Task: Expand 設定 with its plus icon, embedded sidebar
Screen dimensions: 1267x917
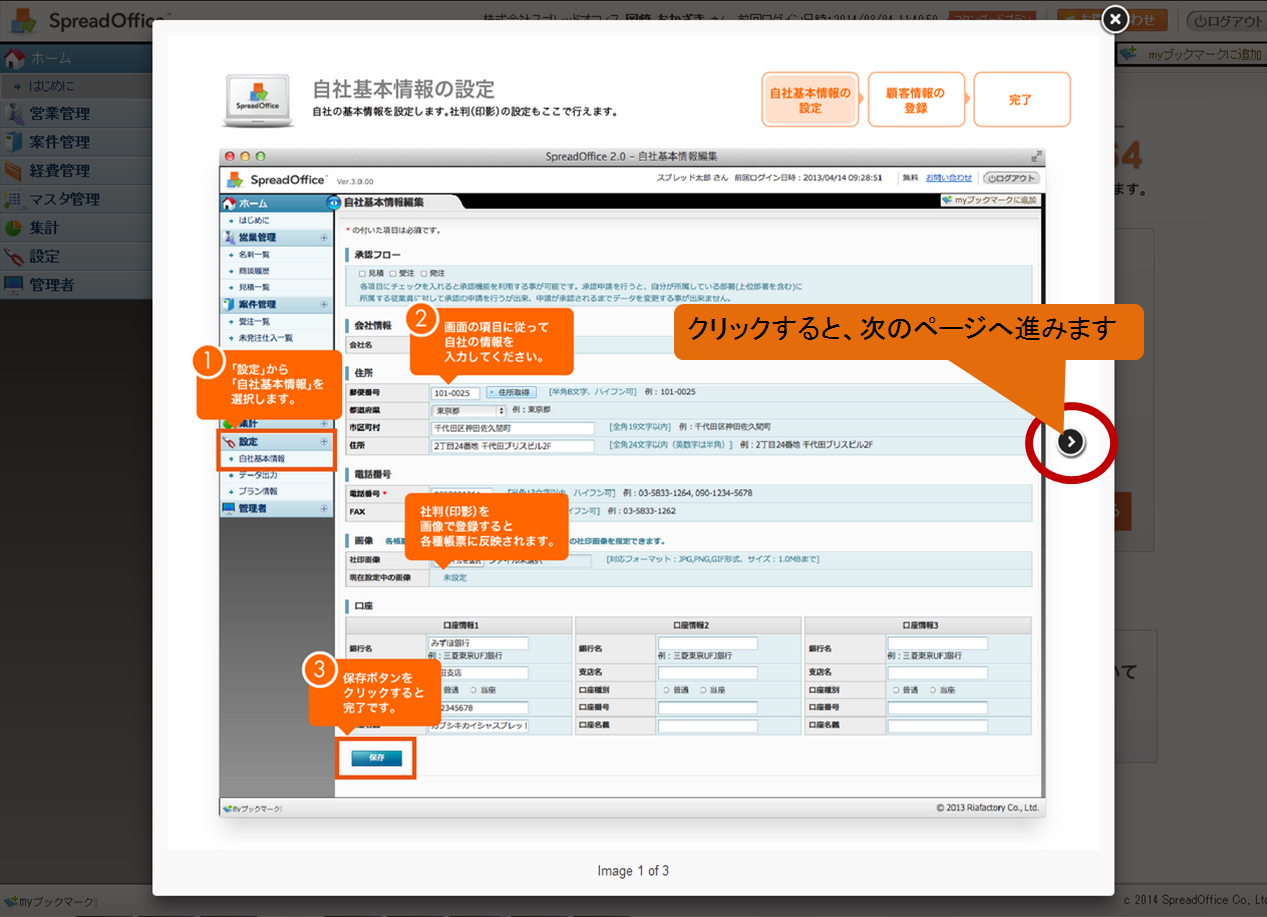Action: 324,441
